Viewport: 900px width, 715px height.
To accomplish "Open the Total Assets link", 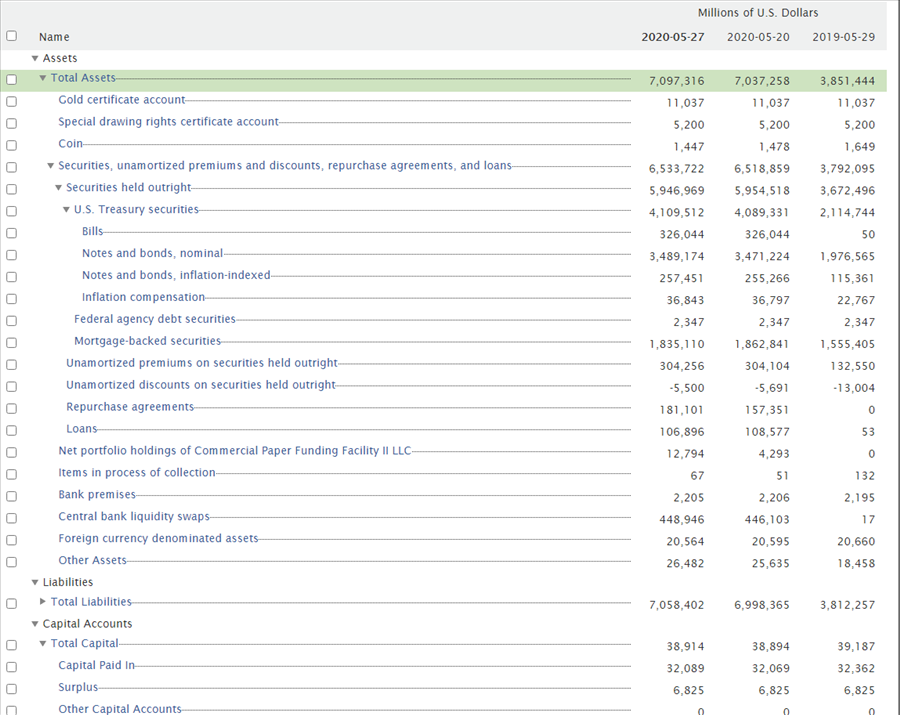I will click(83, 78).
